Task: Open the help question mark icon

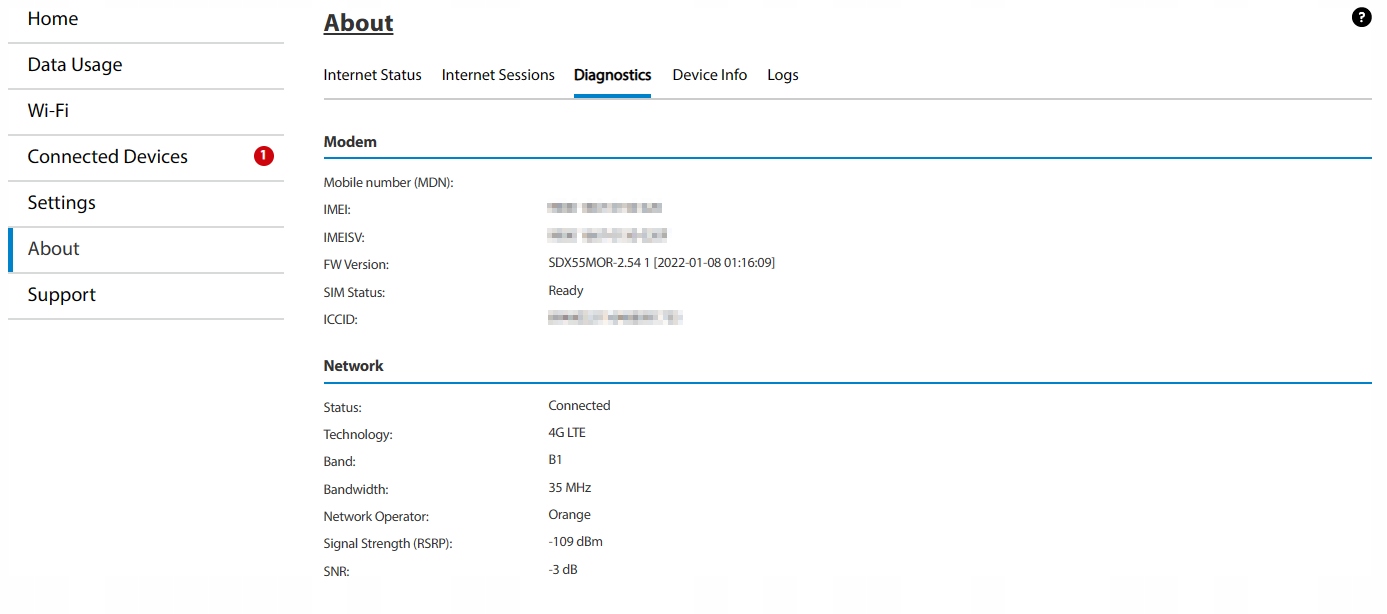Action: tap(1361, 17)
